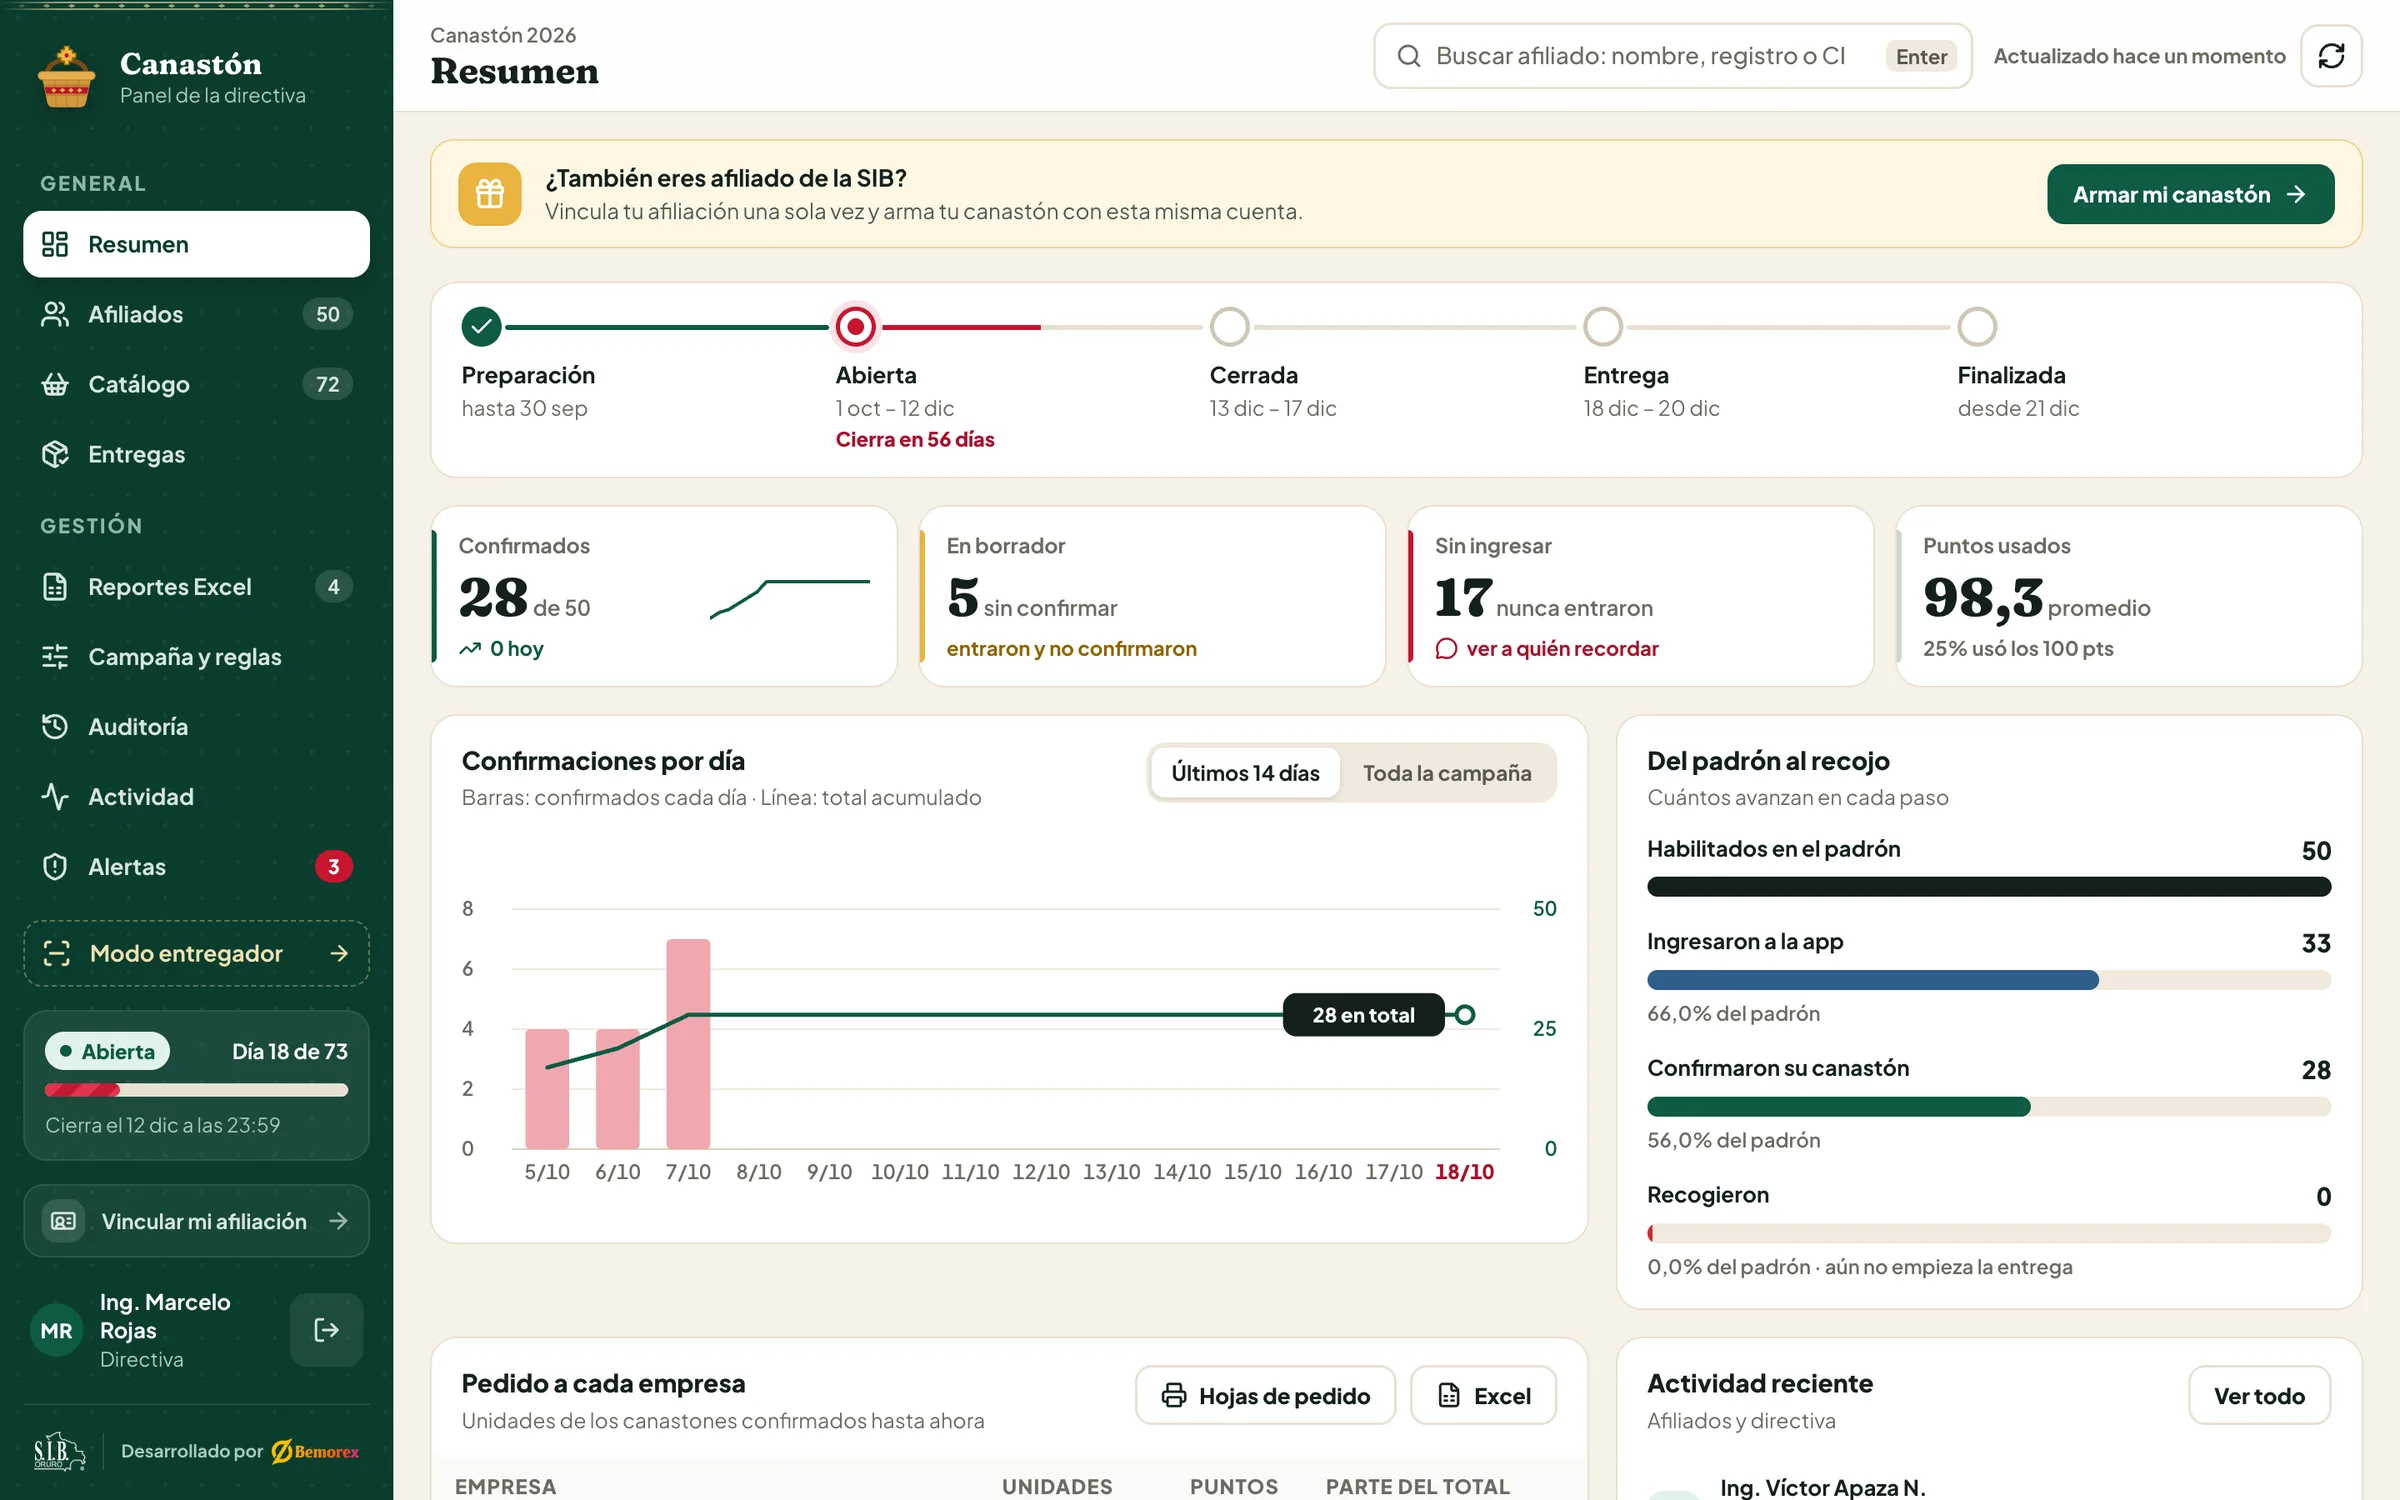Click the 28 en total chart endpoint
The width and height of the screenshot is (2400, 1500).
(1464, 1015)
